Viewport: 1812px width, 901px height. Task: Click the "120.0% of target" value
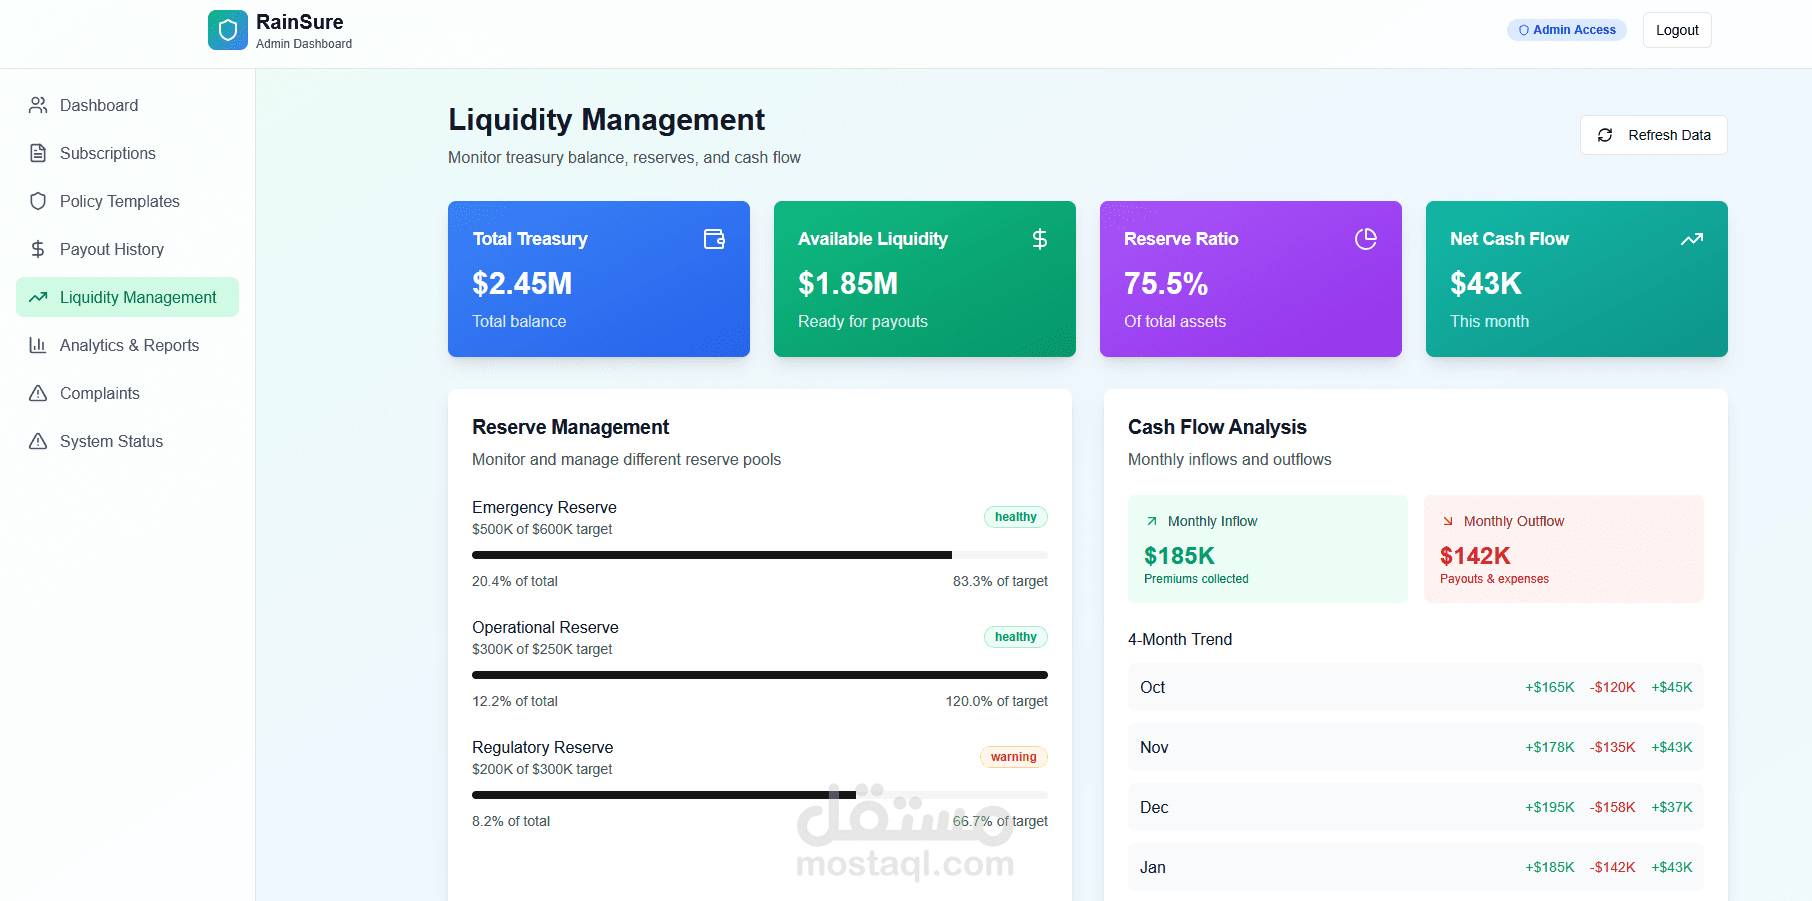997,701
